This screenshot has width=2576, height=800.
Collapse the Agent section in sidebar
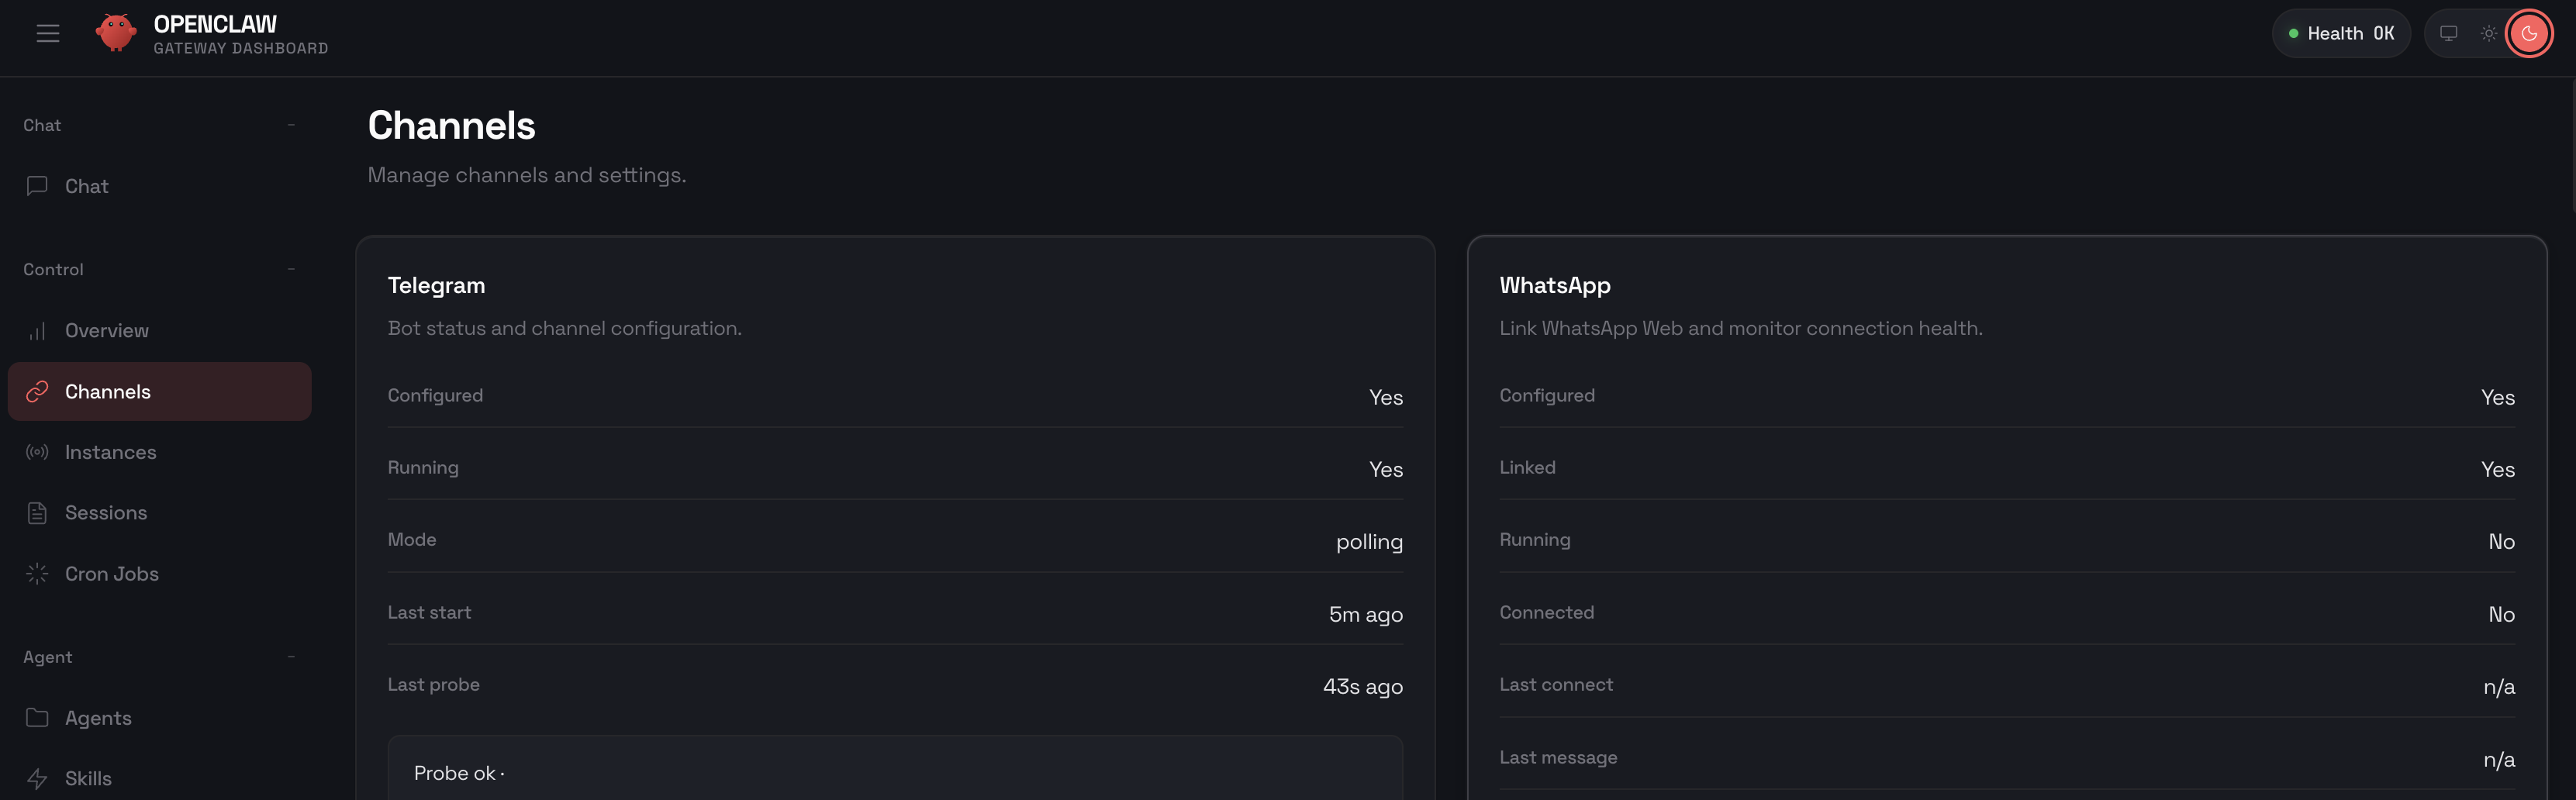click(290, 657)
